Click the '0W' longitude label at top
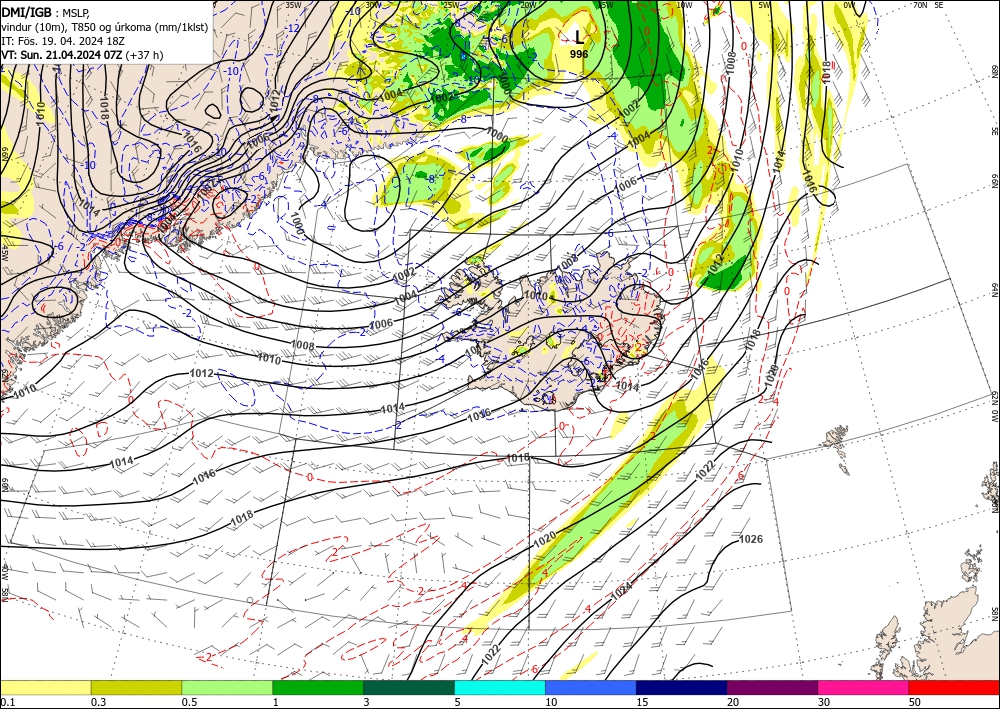This screenshot has height=709, width=1000. [849, 5]
